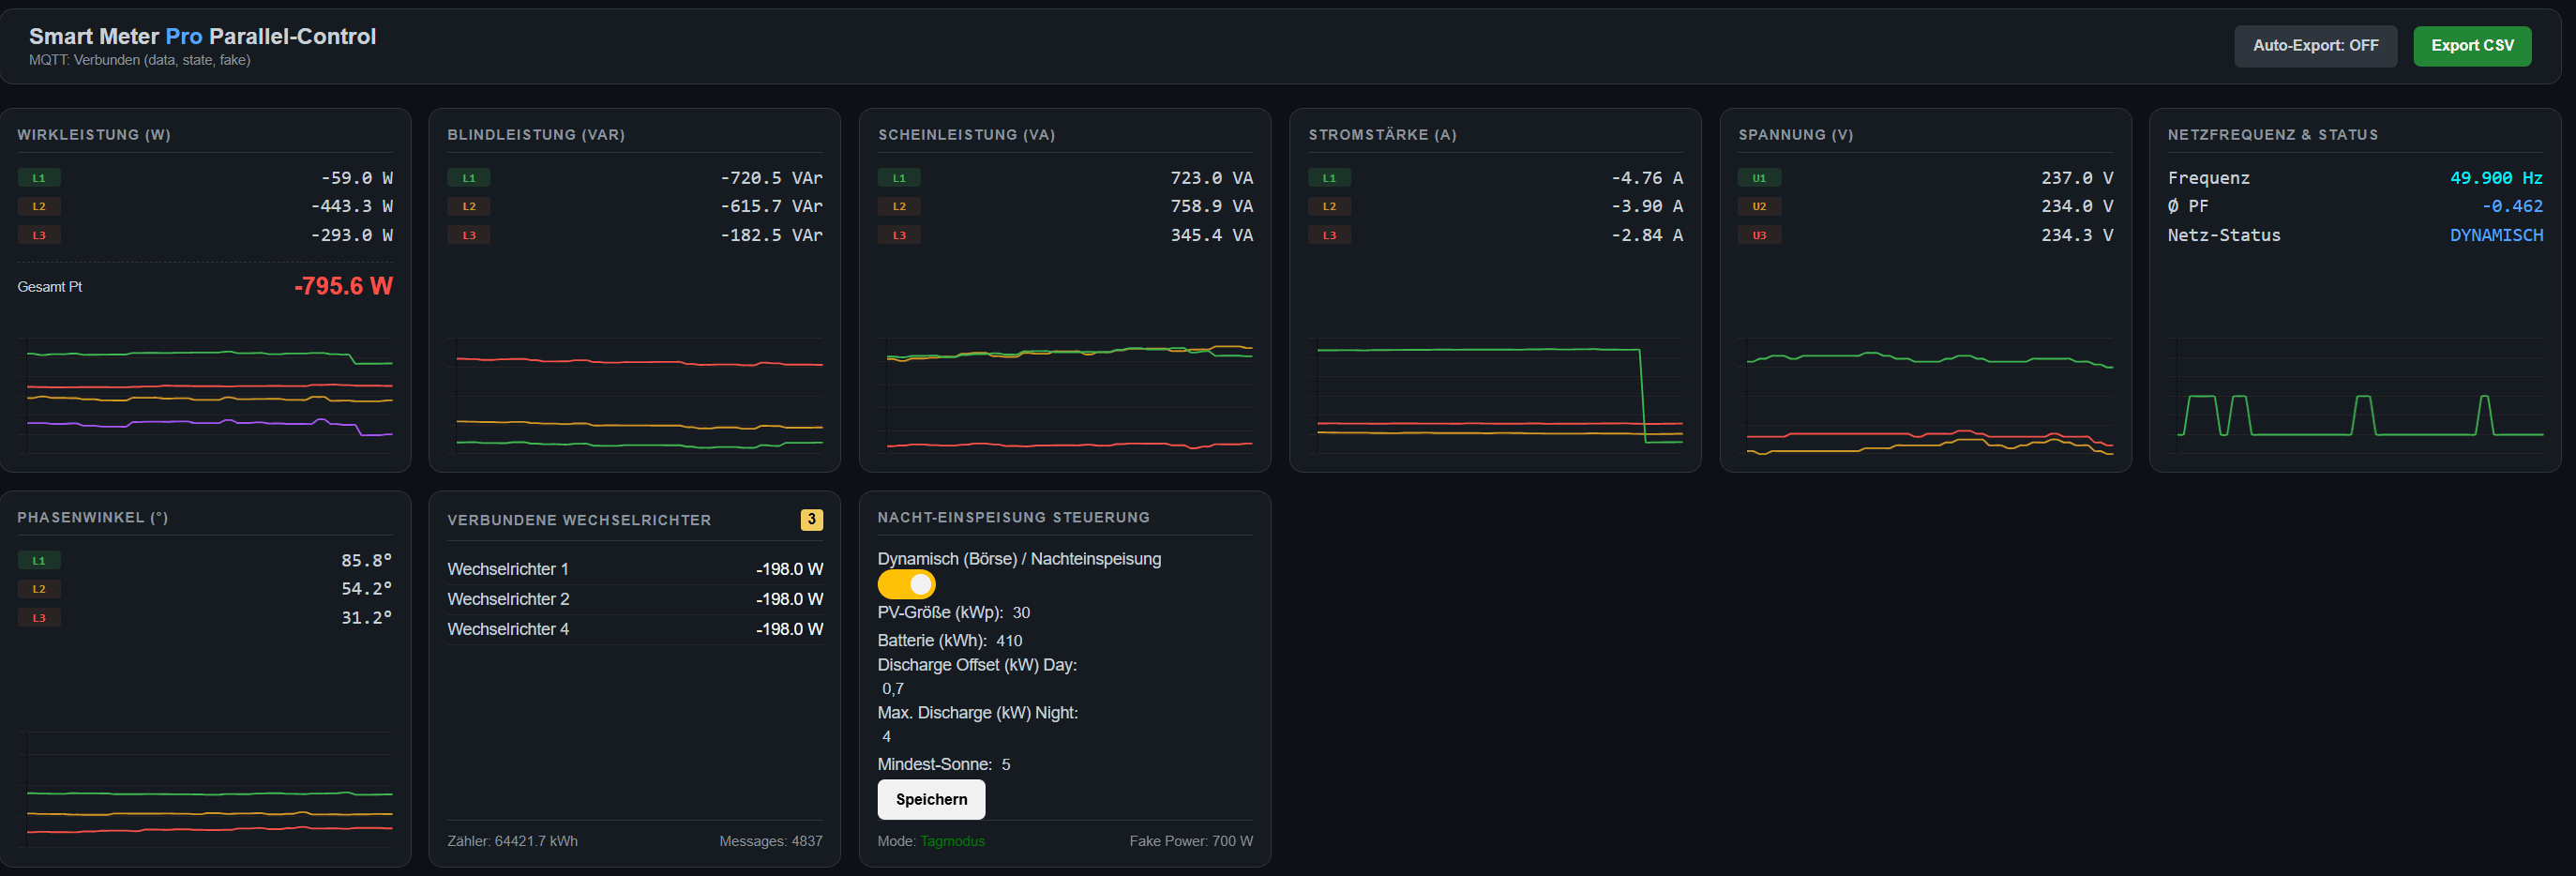
Task: Click the Mindest-Sonne value field
Action: click(x=1006, y=765)
